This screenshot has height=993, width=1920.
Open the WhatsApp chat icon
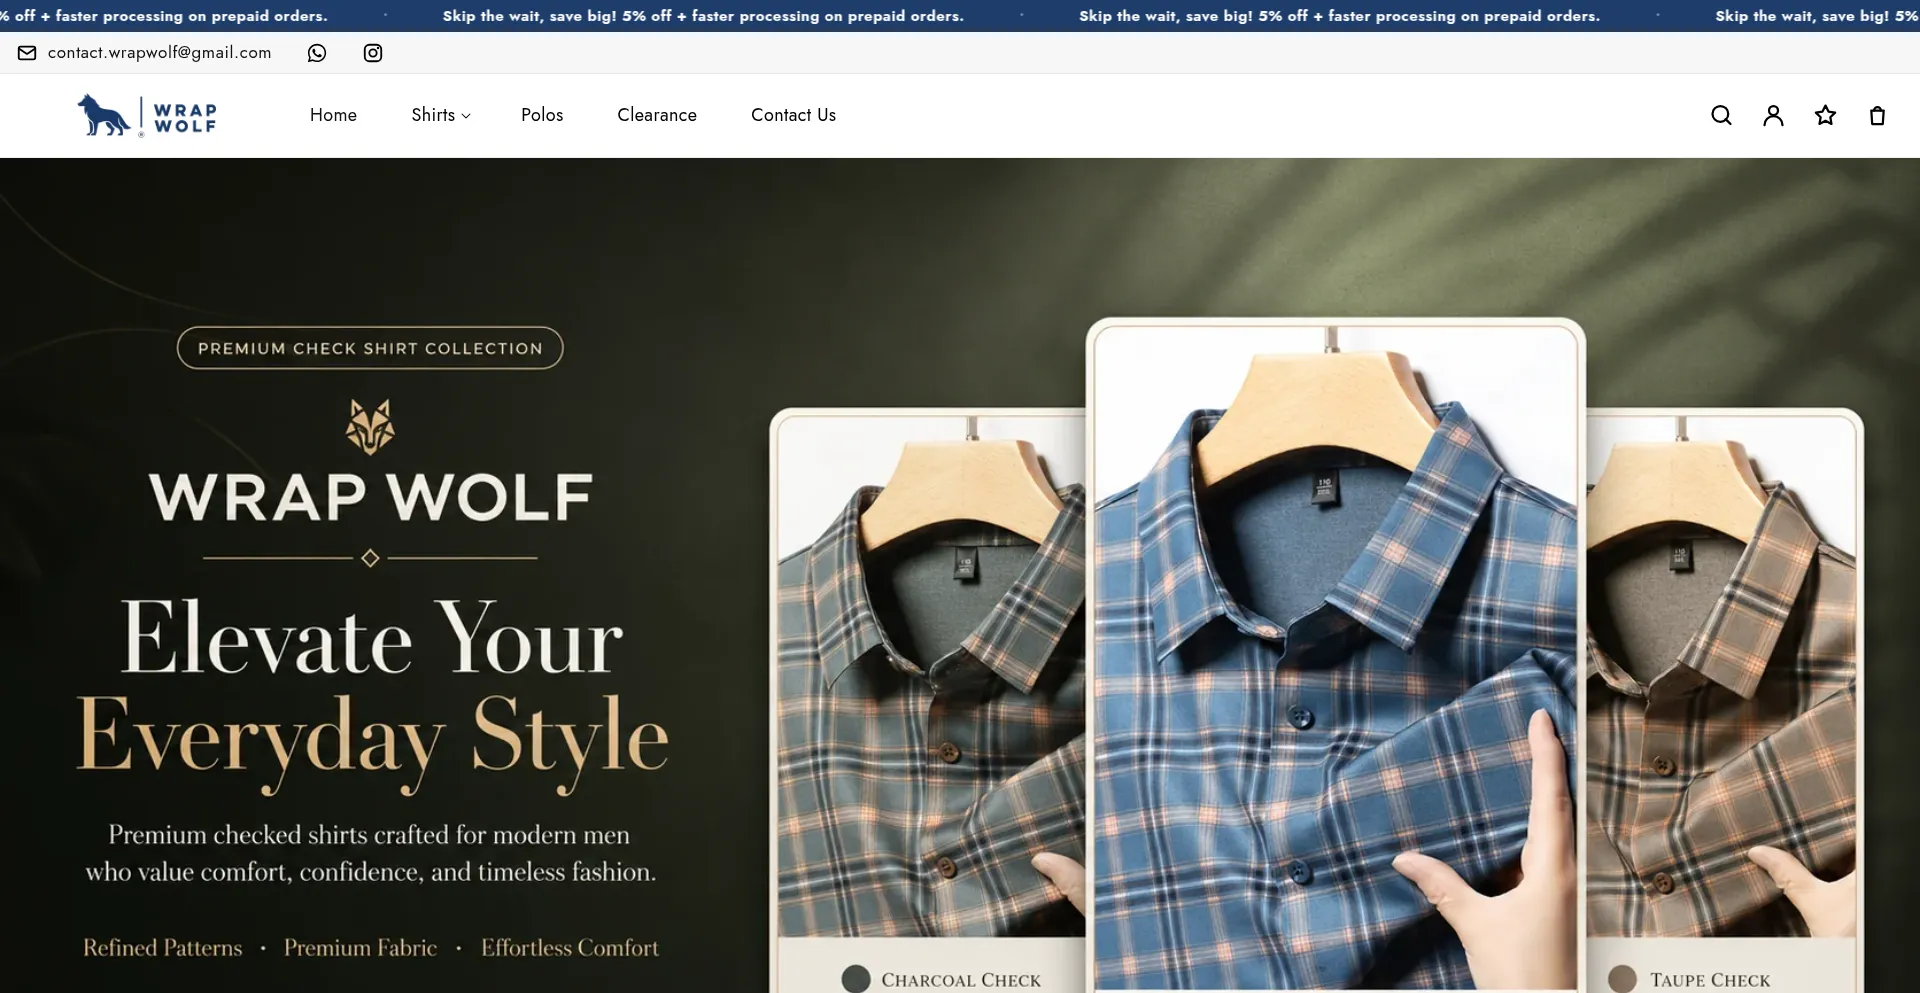(317, 53)
